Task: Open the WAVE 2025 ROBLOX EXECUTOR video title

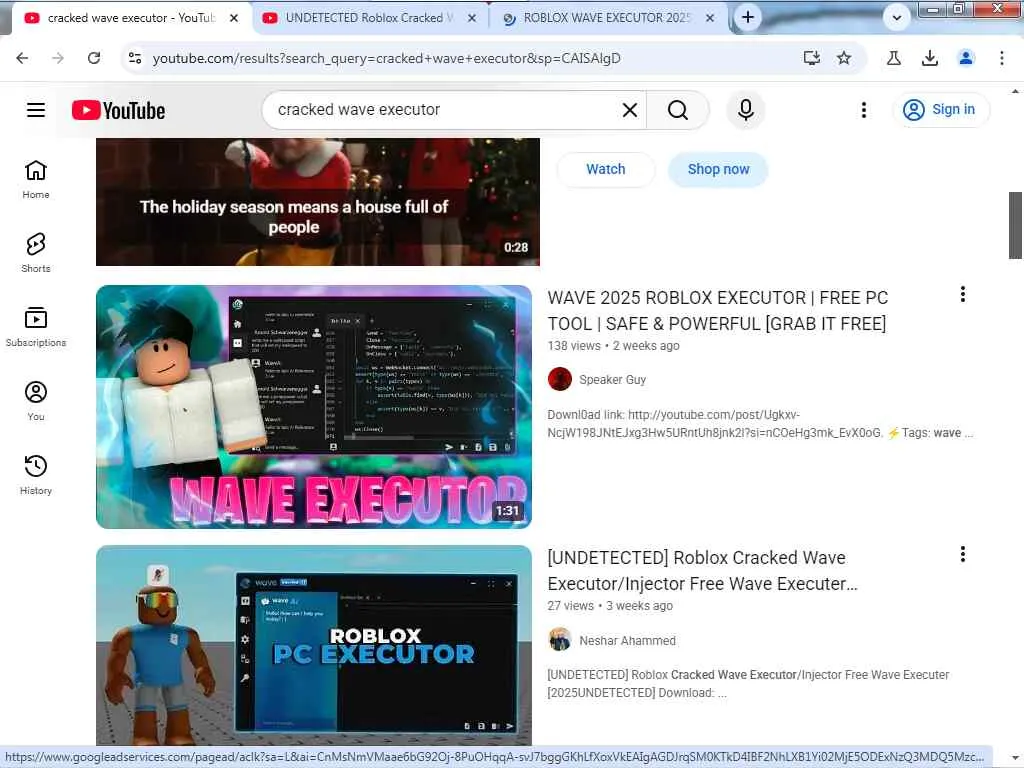Action: point(717,311)
